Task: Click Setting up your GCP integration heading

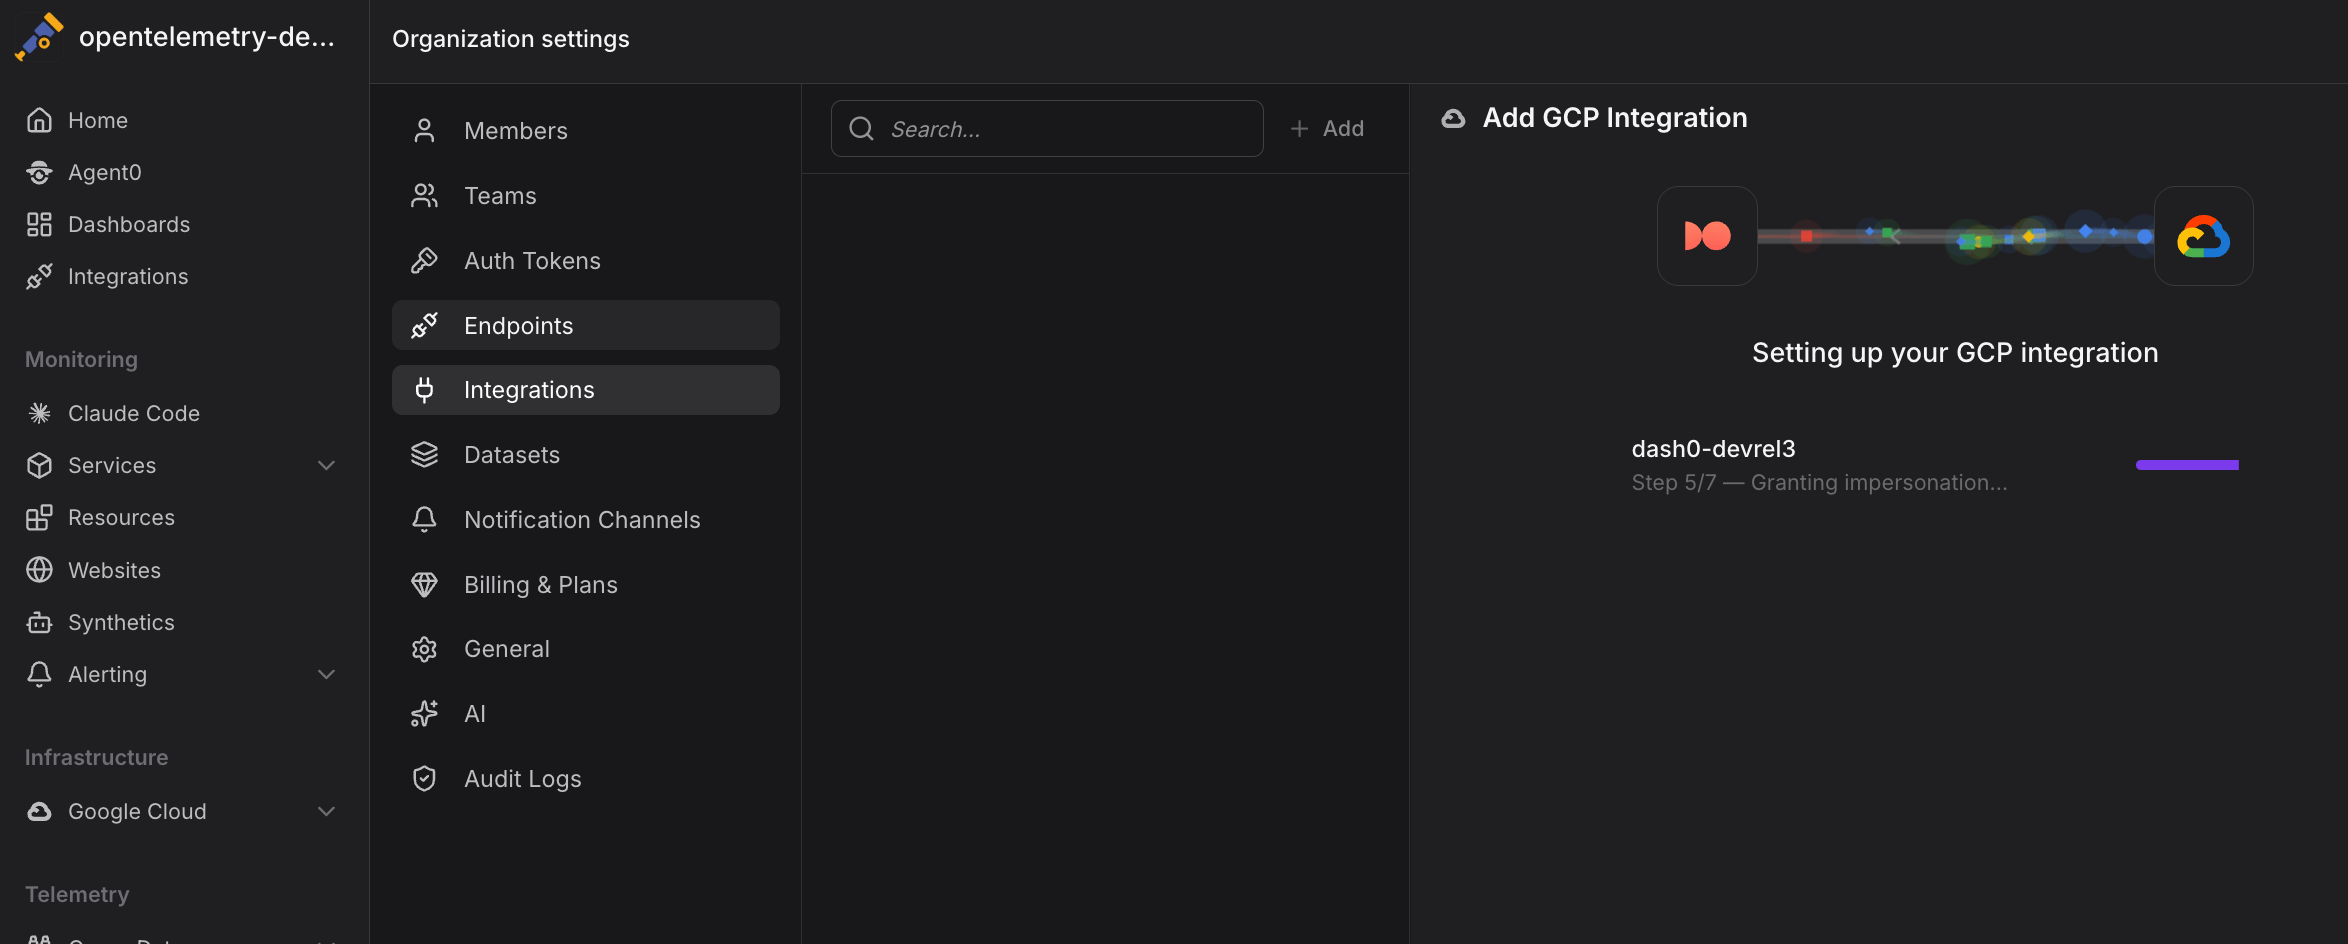Action: (x=1955, y=353)
